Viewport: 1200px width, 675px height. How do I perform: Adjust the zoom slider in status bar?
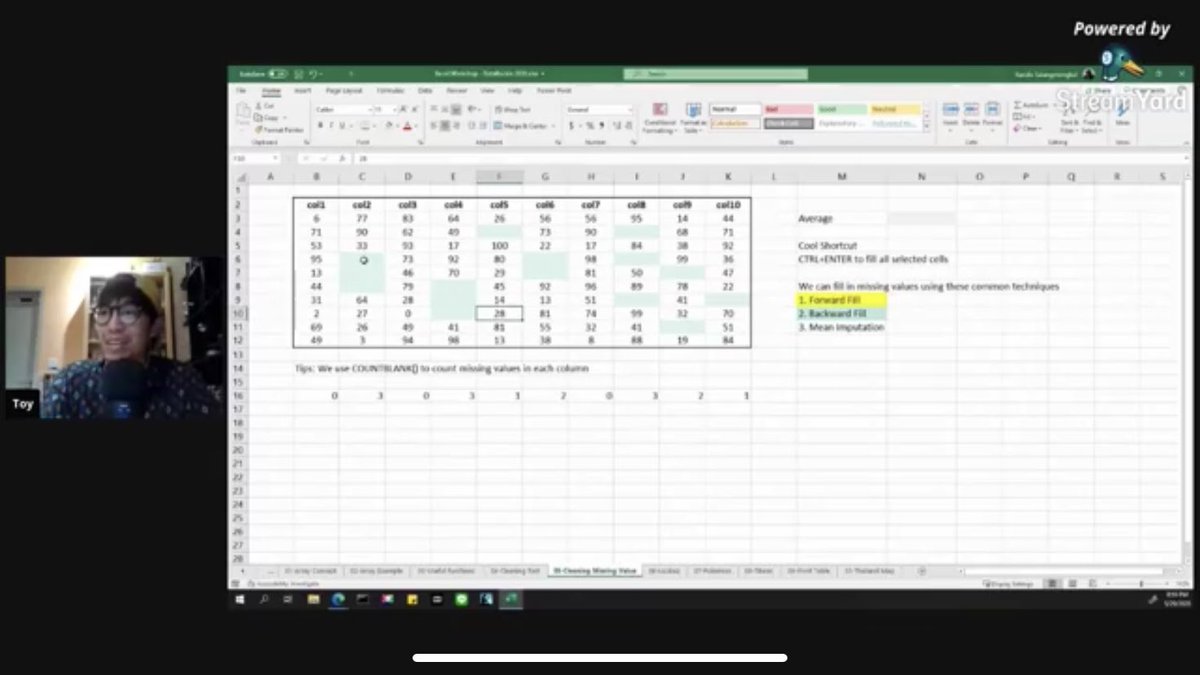(1141, 584)
